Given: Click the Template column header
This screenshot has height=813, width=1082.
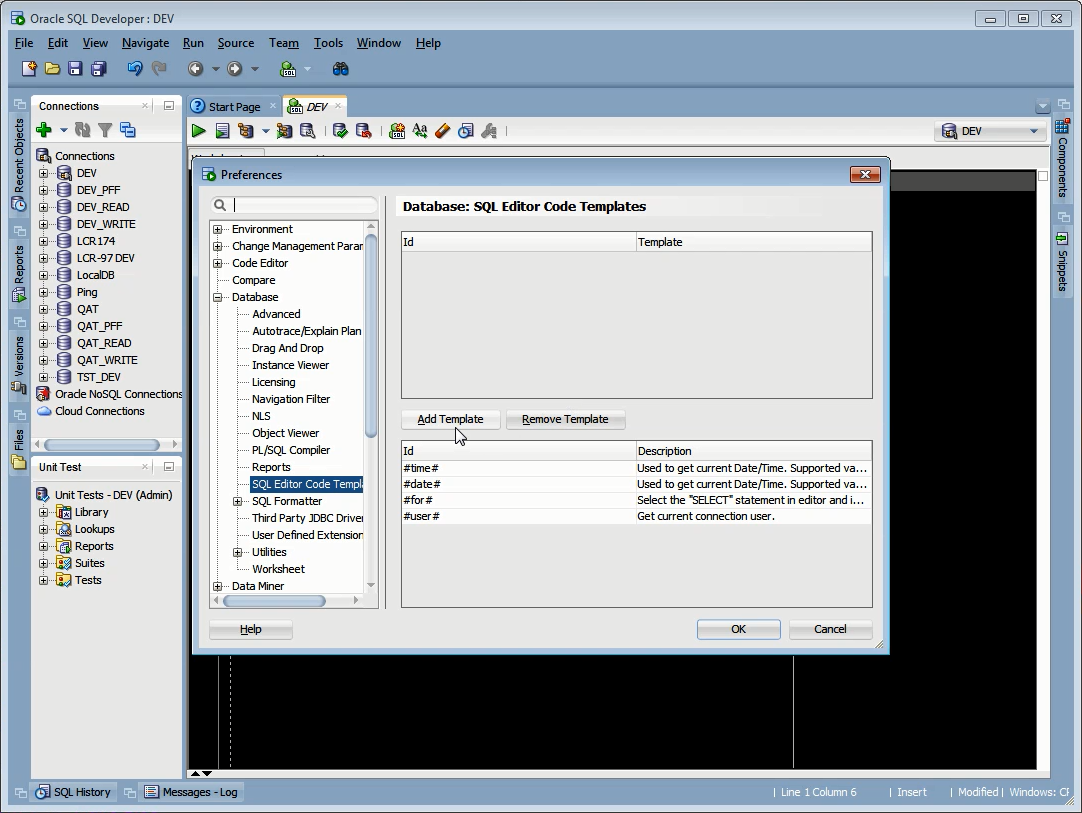Looking at the screenshot, I should click(754, 242).
